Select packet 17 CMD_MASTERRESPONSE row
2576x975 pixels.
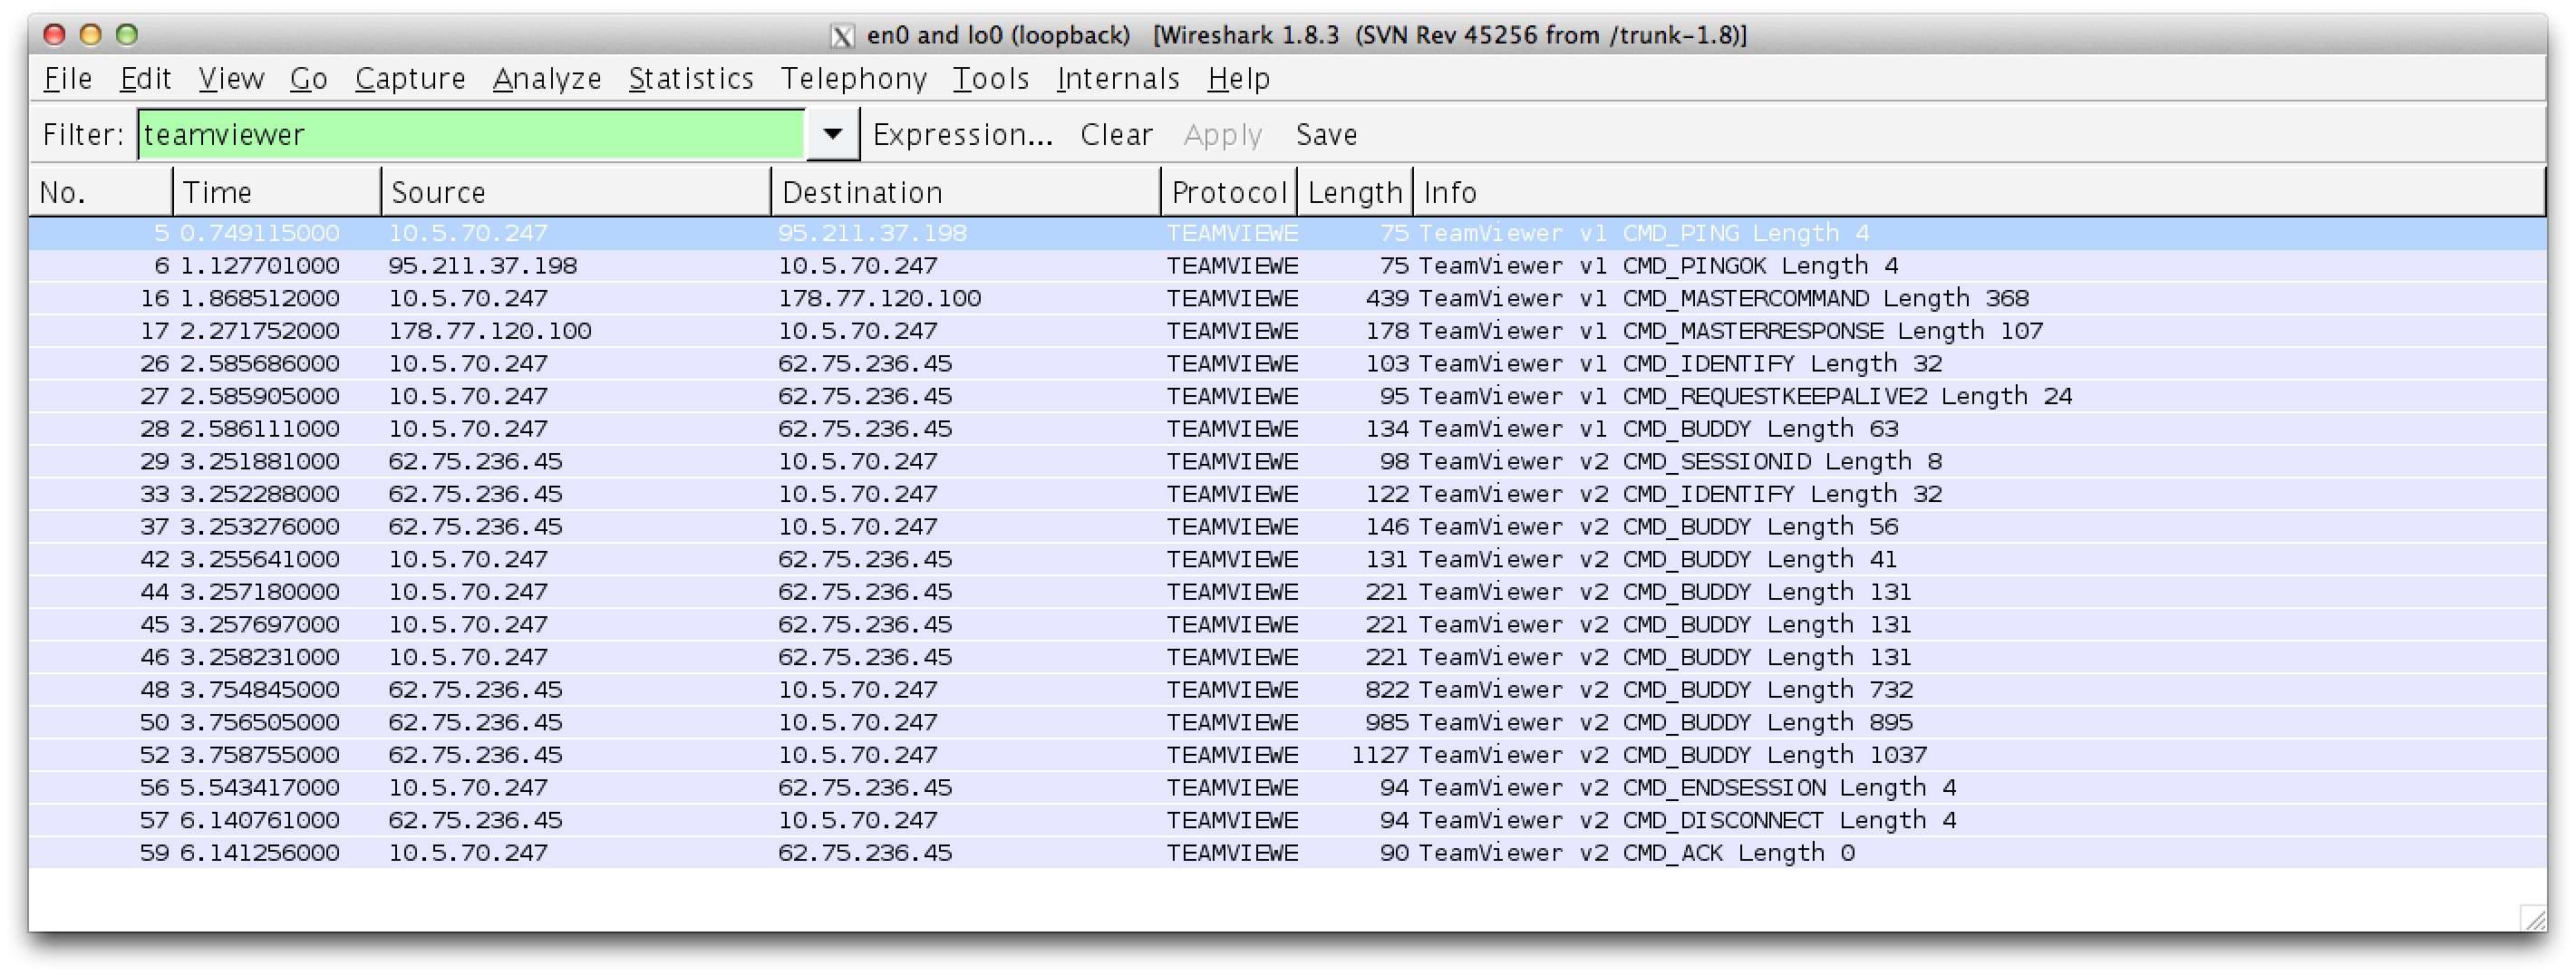(1287, 331)
